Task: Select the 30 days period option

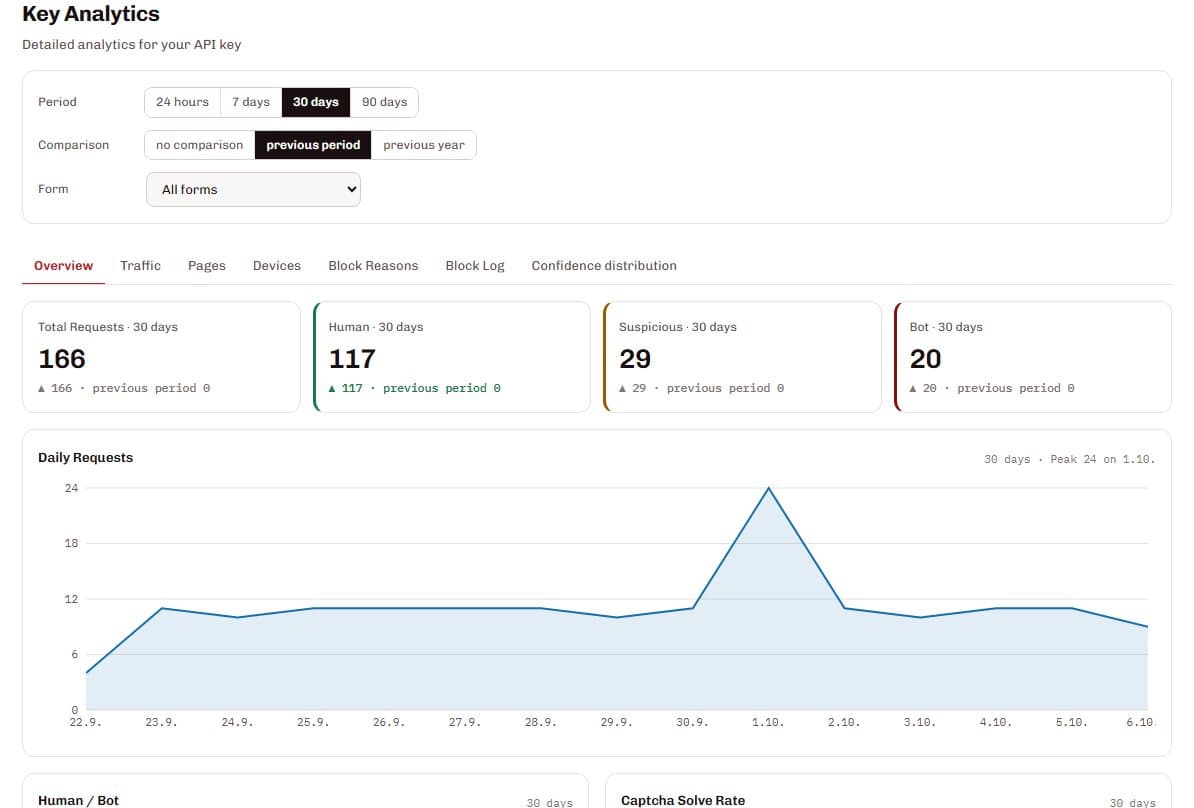Action: 316,102
